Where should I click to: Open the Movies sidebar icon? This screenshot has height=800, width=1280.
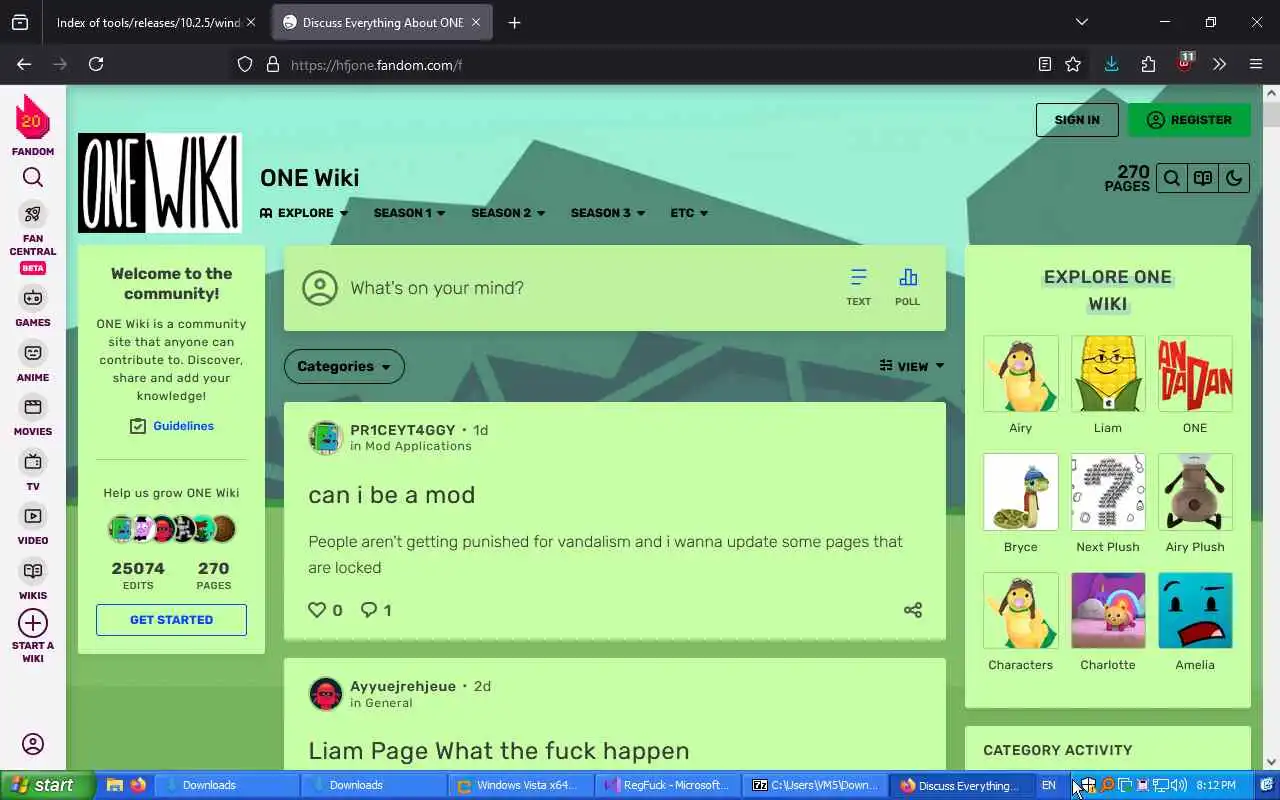pyautogui.click(x=33, y=407)
